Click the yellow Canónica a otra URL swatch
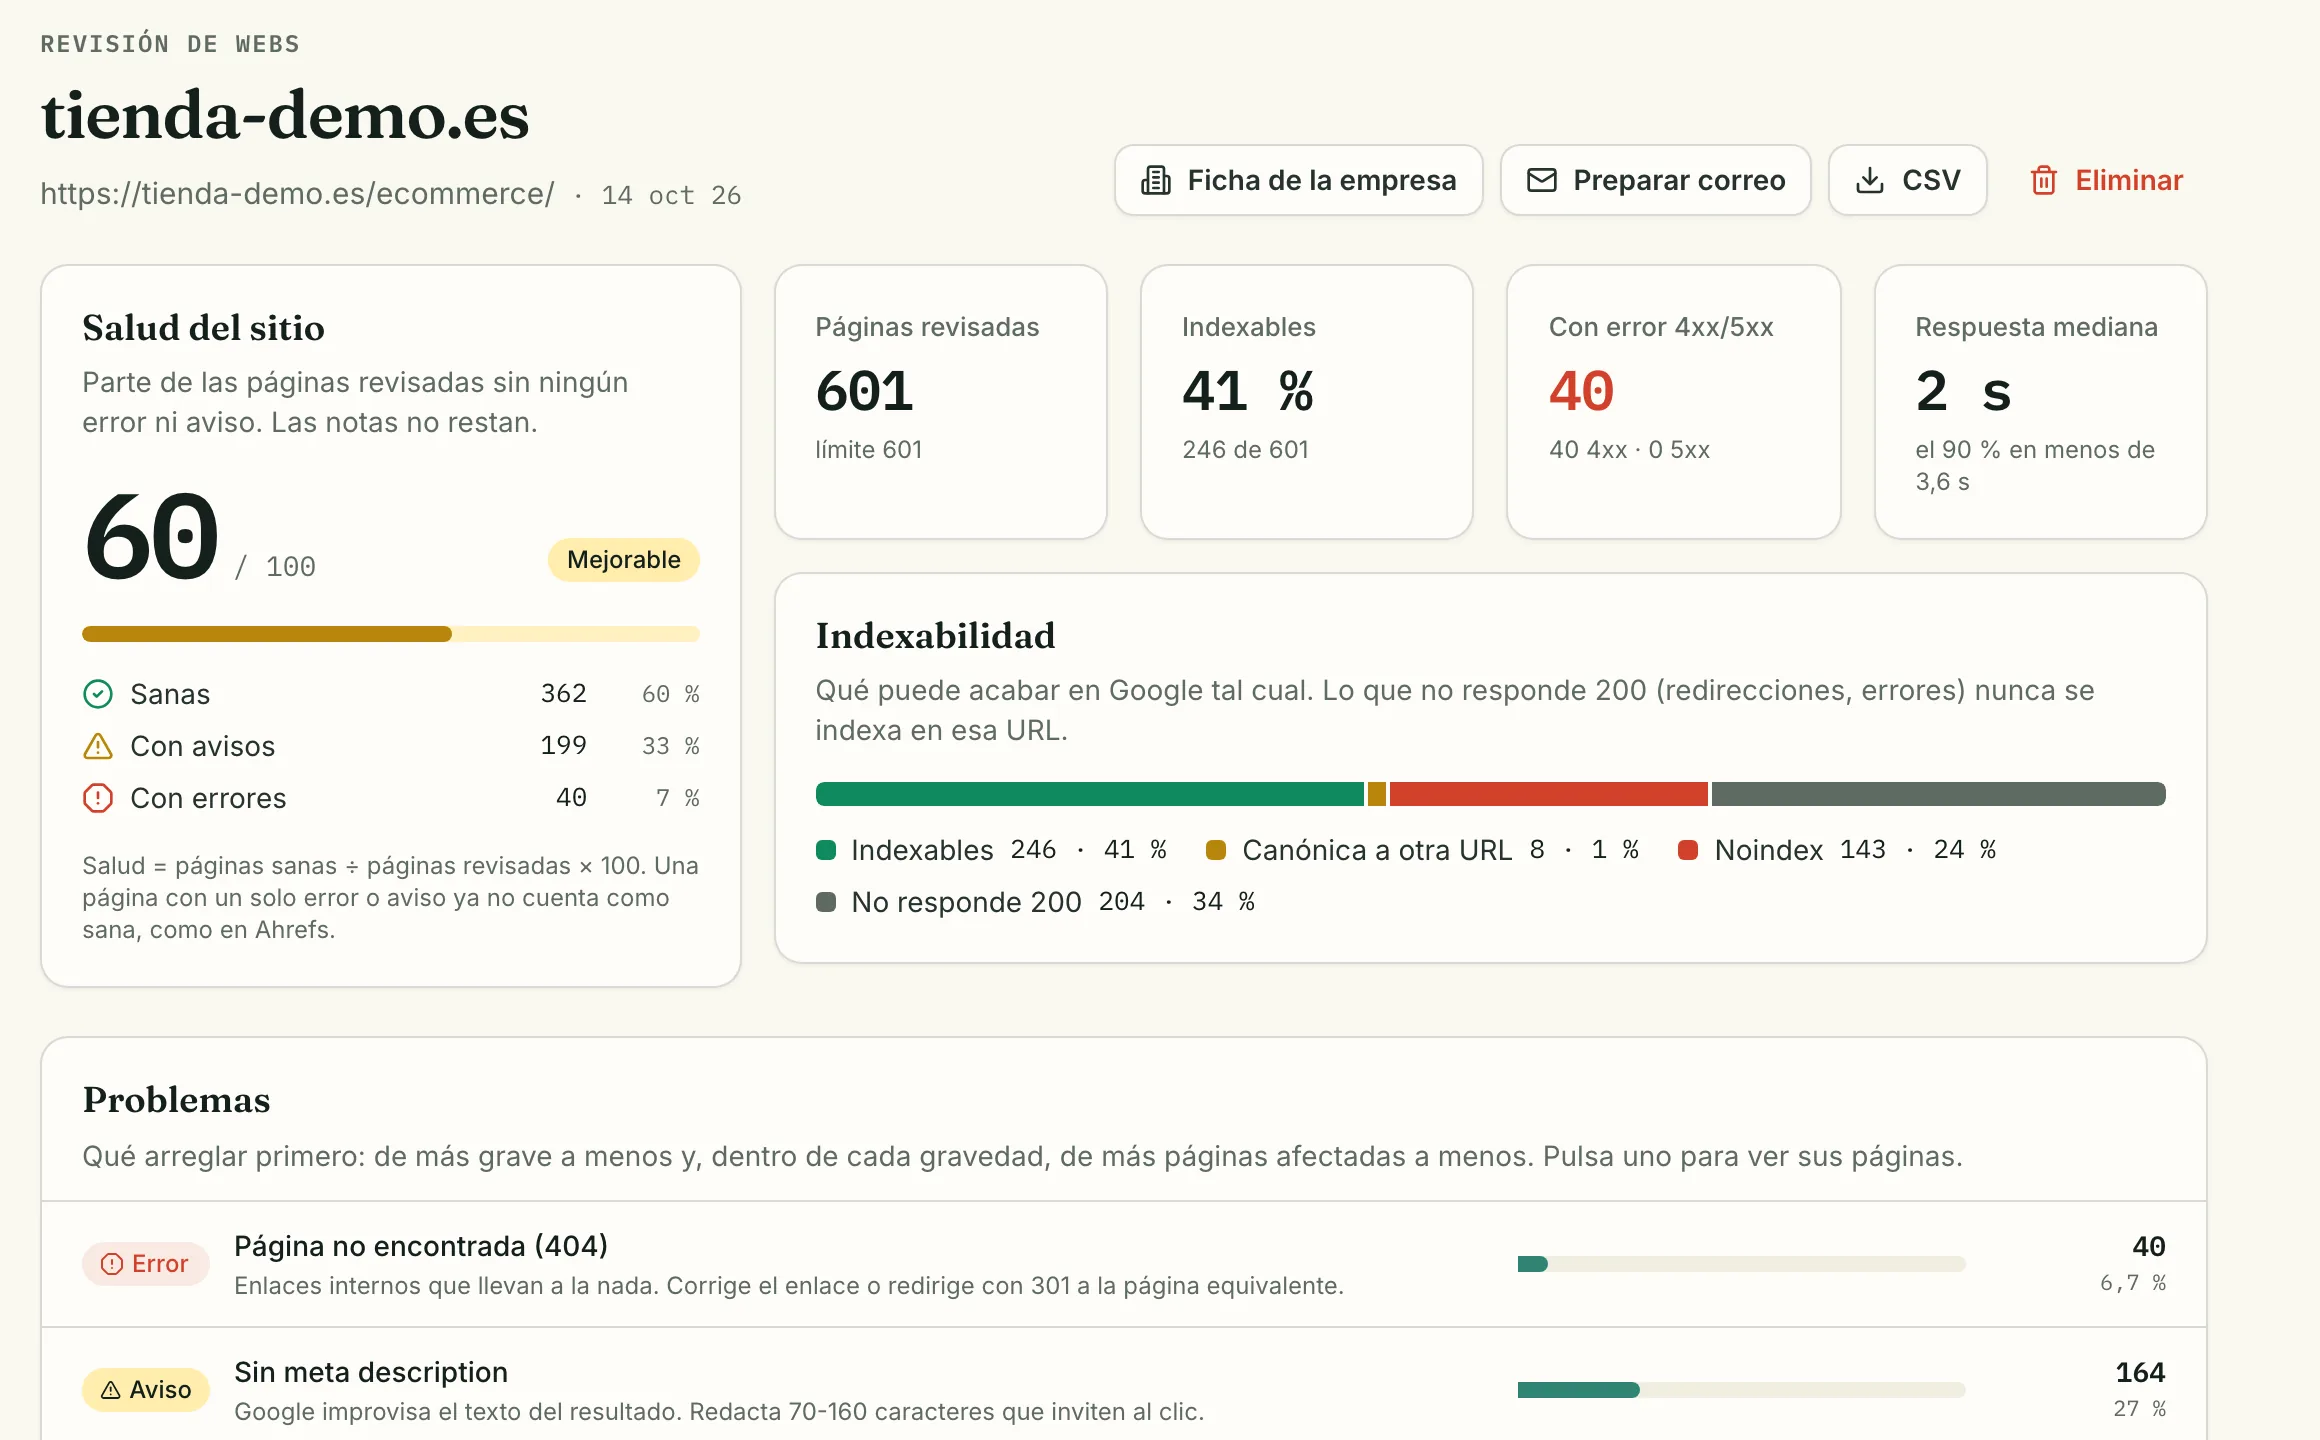Screen dimensions: 2320x1440 [1216, 850]
